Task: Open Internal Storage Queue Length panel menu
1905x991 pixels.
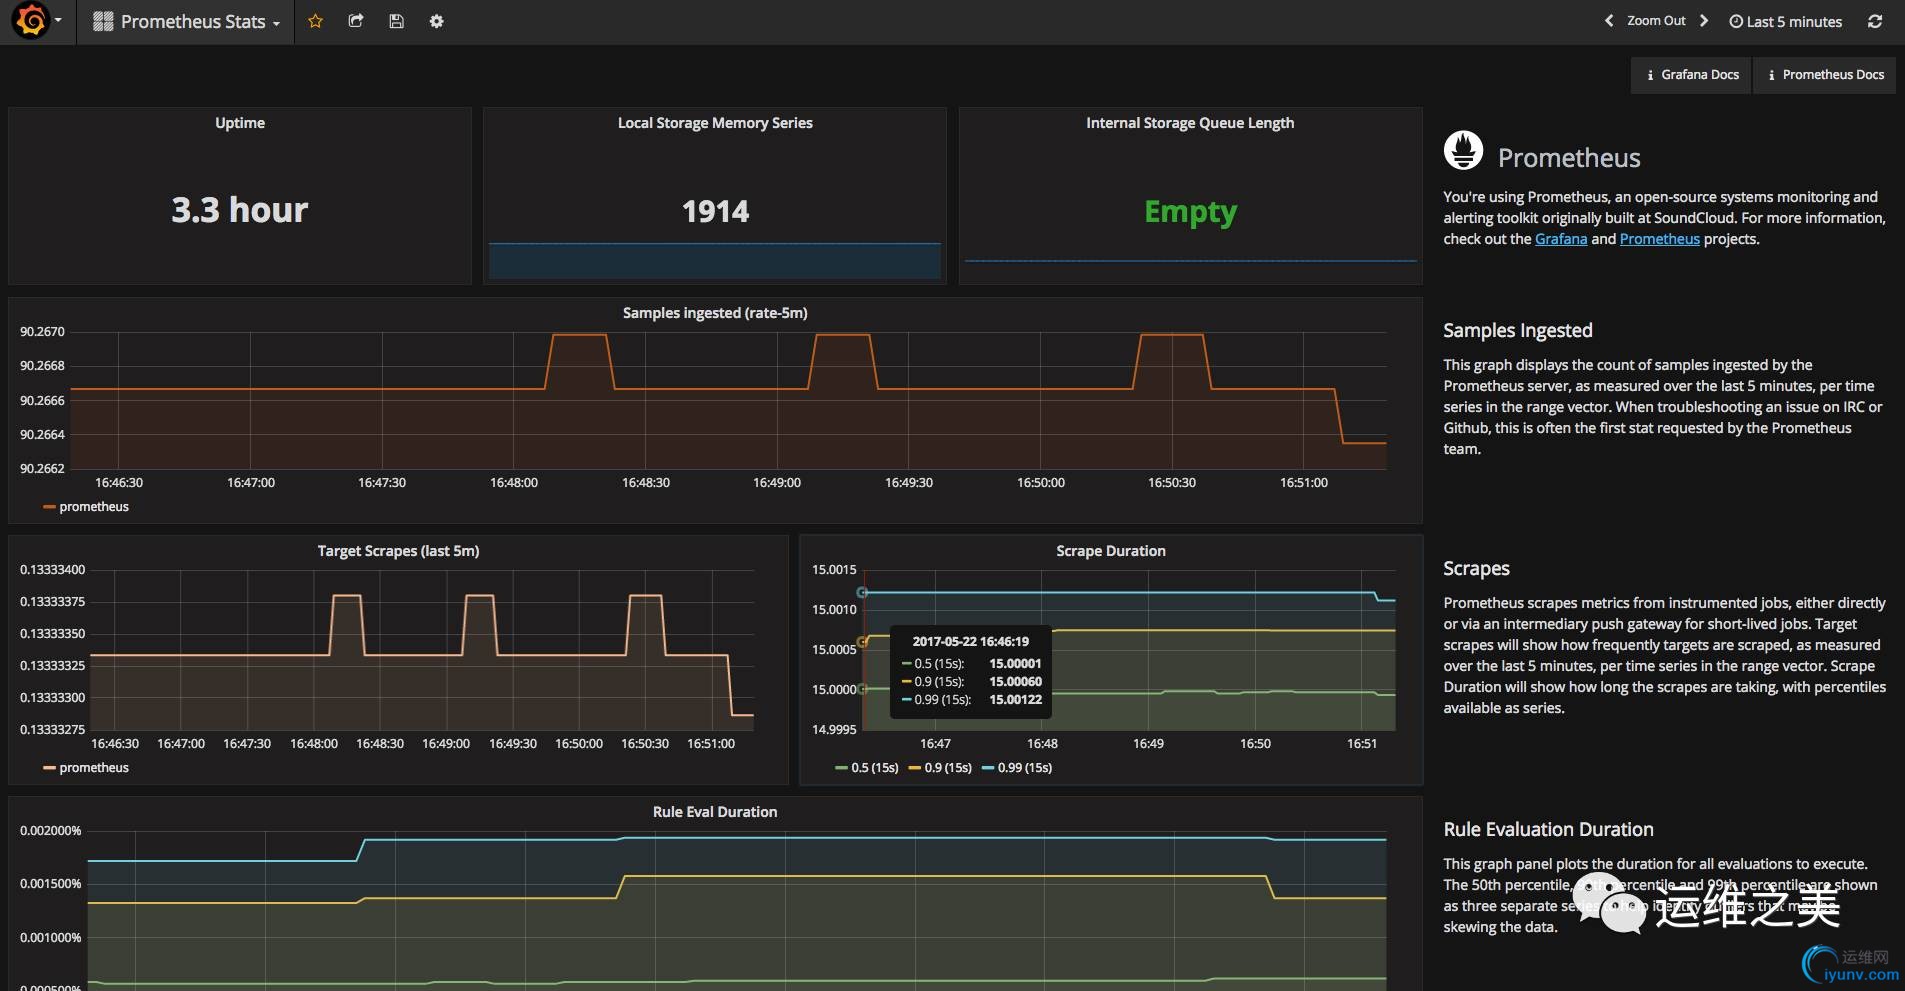Action: coord(1190,123)
